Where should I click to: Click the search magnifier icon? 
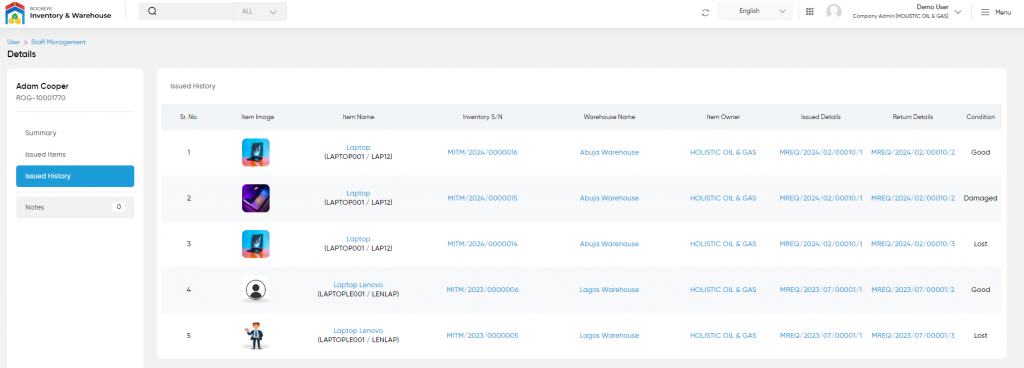(x=152, y=11)
